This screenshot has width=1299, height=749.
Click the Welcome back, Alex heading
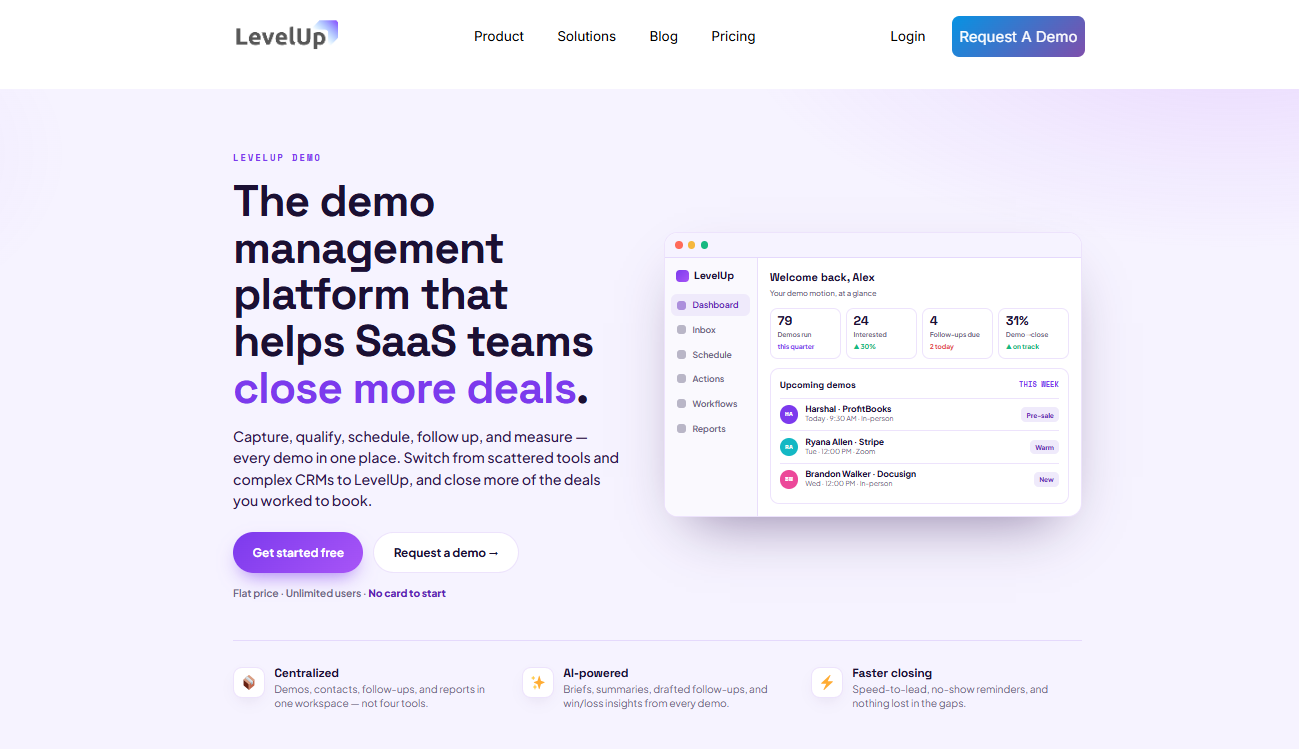click(x=822, y=277)
